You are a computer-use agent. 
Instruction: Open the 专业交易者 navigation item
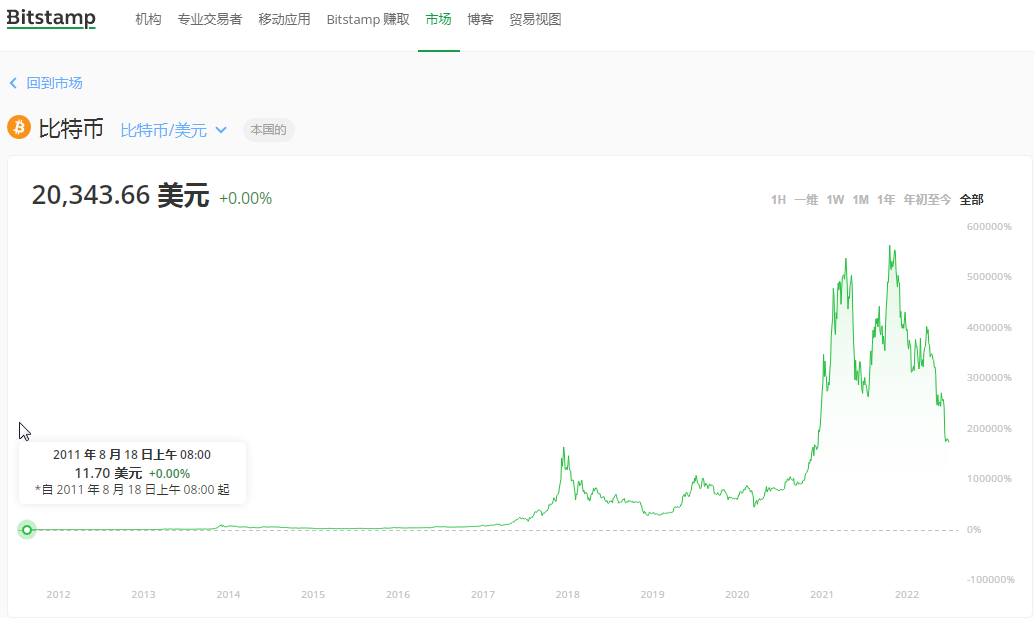coord(209,20)
